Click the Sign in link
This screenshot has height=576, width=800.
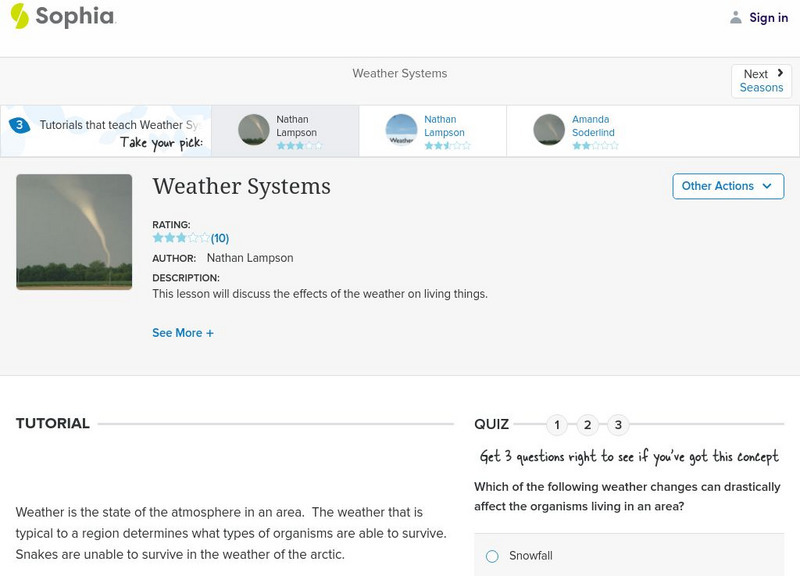(767, 17)
